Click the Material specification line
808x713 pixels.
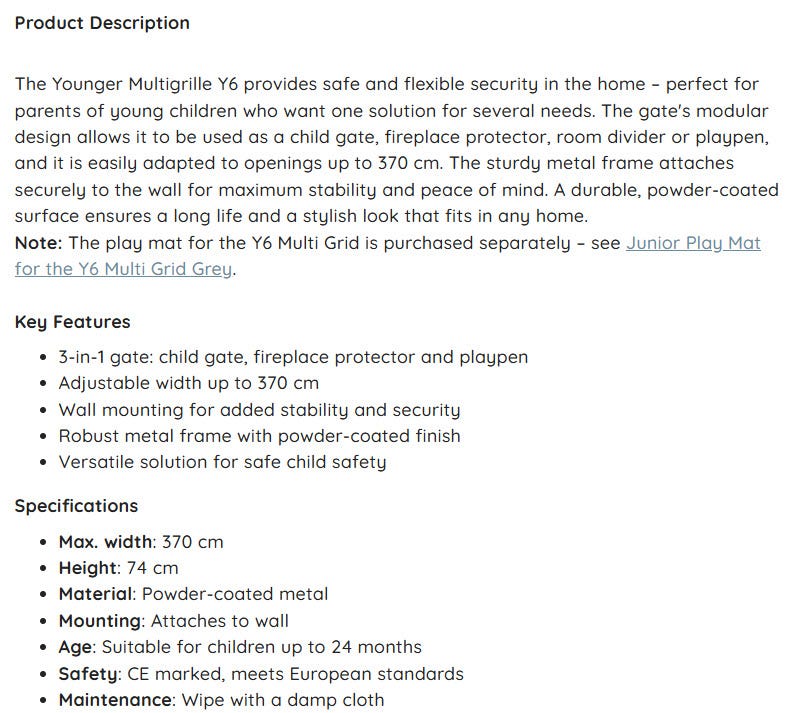[x=193, y=595]
